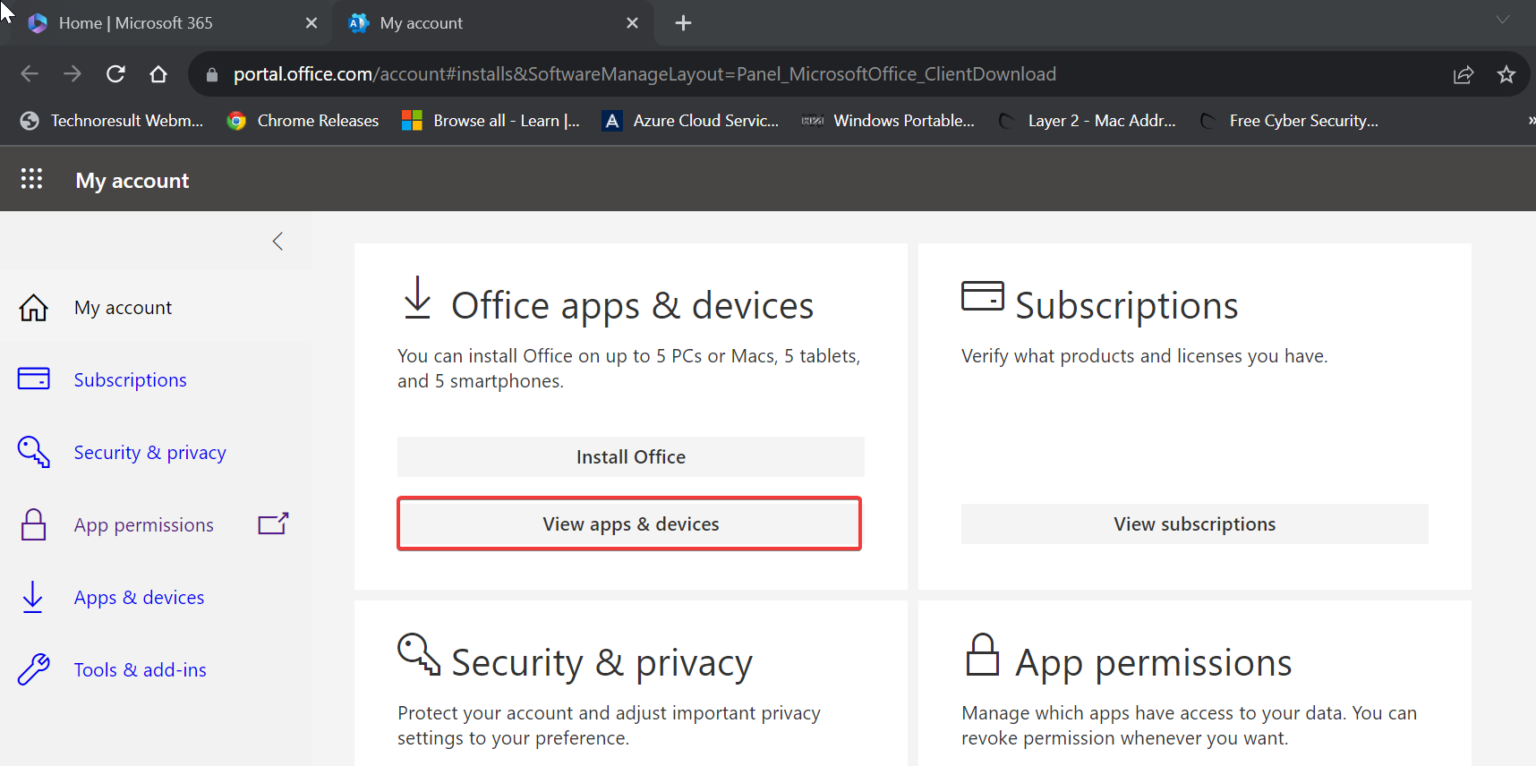Screen dimensions: 1536x766
Task: Click View subscriptions
Action: (x=1194, y=523)
